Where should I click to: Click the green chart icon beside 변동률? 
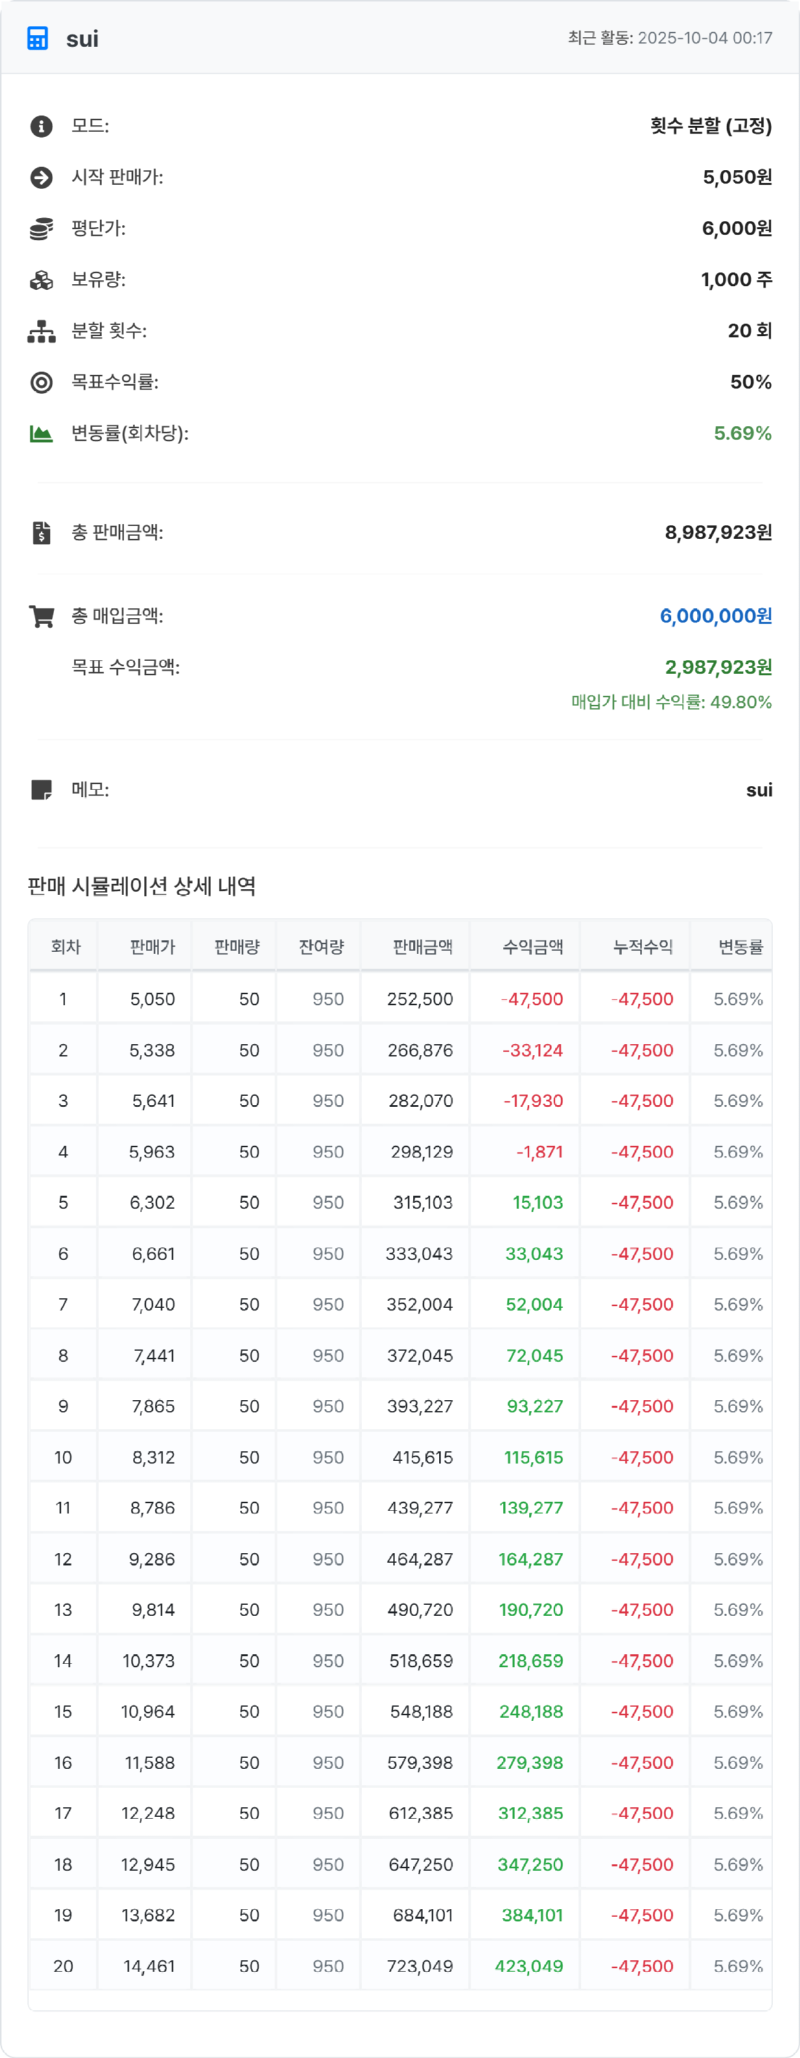[x=41, y=434]
